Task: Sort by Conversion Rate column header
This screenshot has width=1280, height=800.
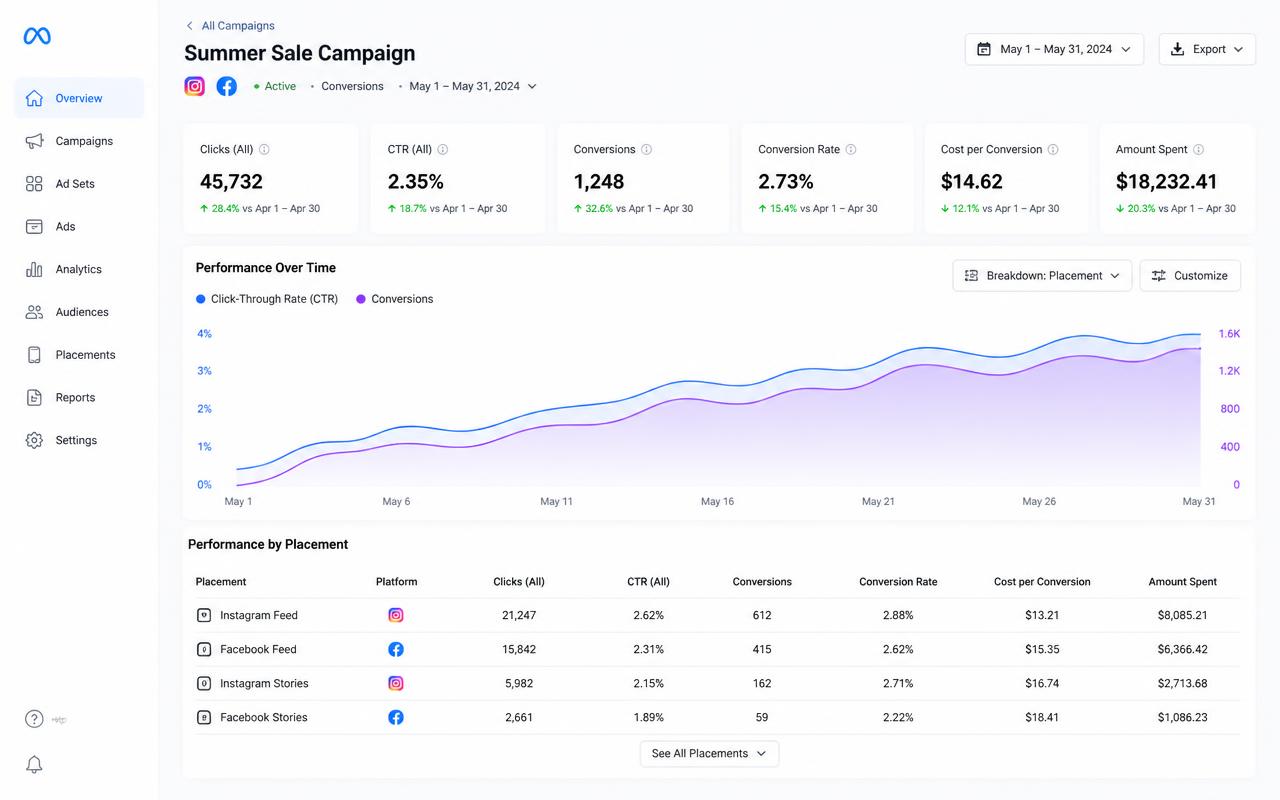Action: pyautogui.click(x=898, y=582)
